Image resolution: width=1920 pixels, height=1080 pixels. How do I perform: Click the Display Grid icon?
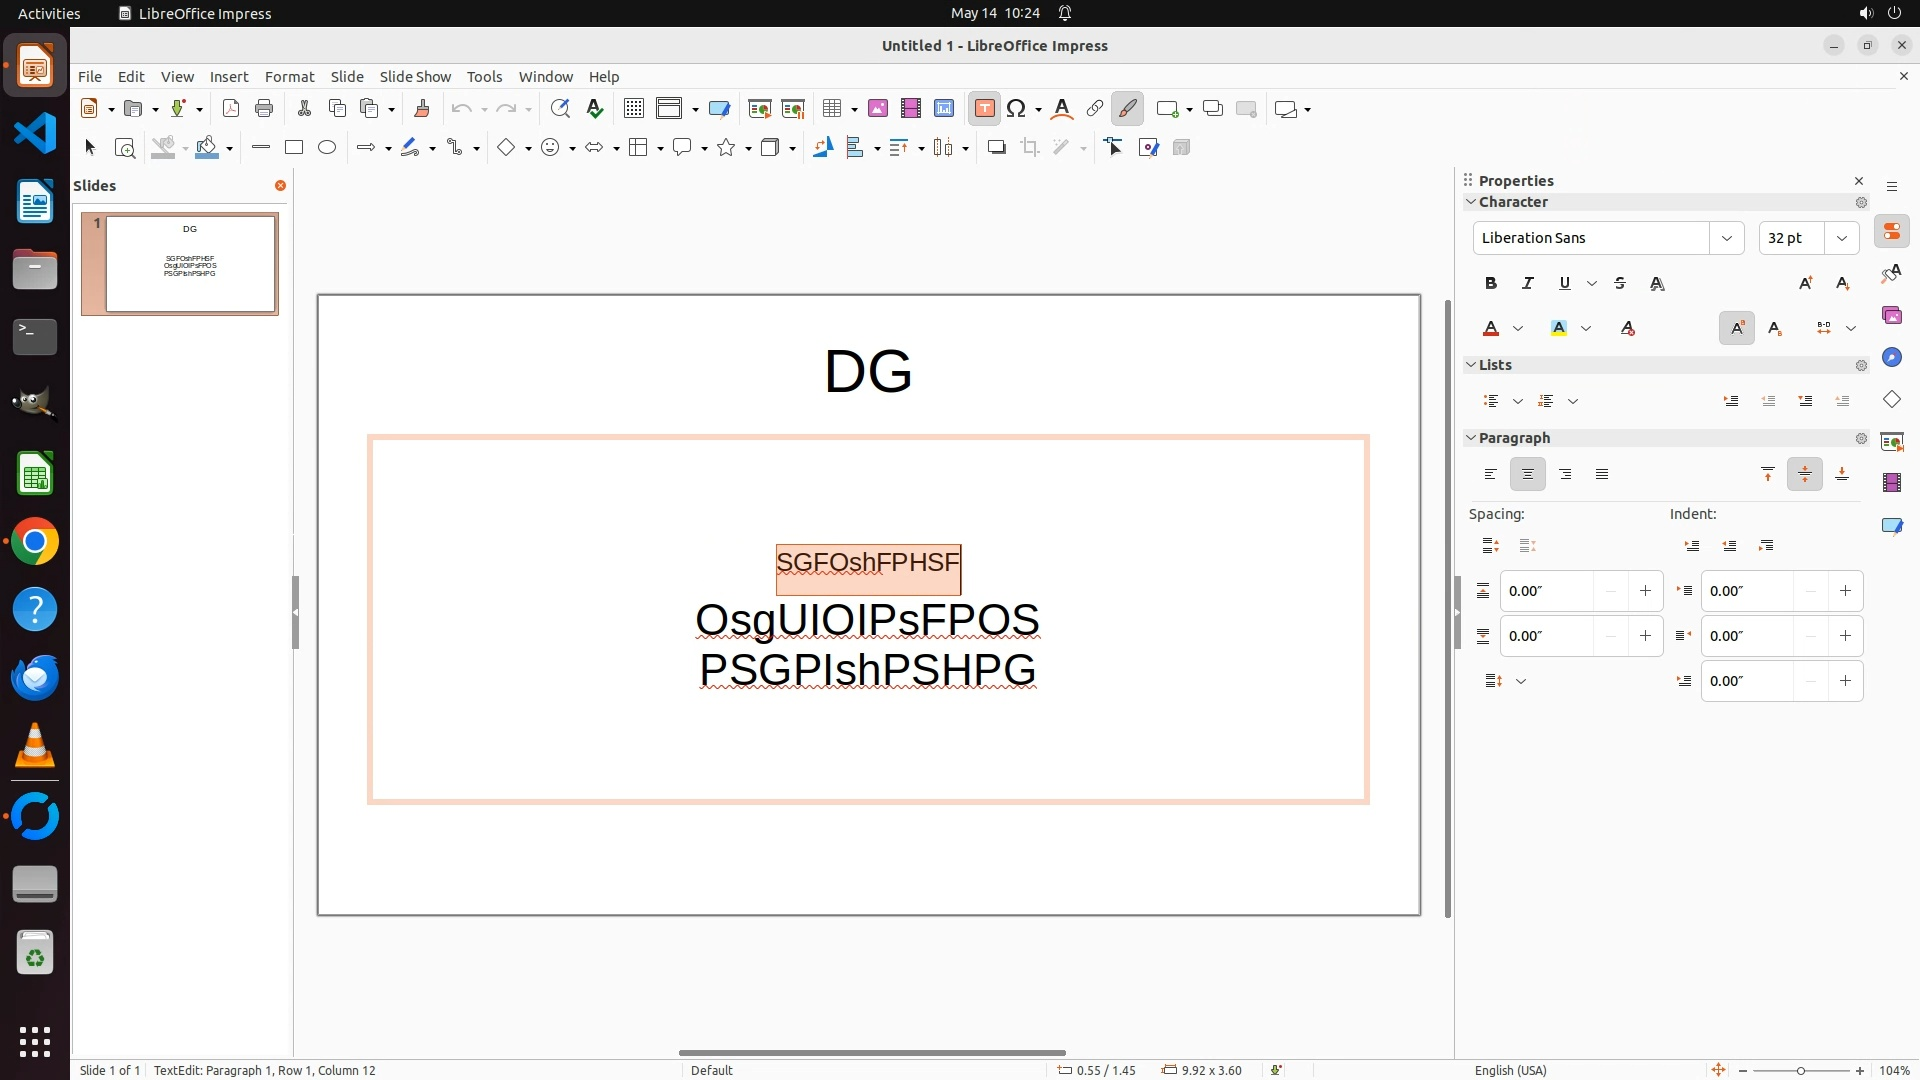[633, 109]
